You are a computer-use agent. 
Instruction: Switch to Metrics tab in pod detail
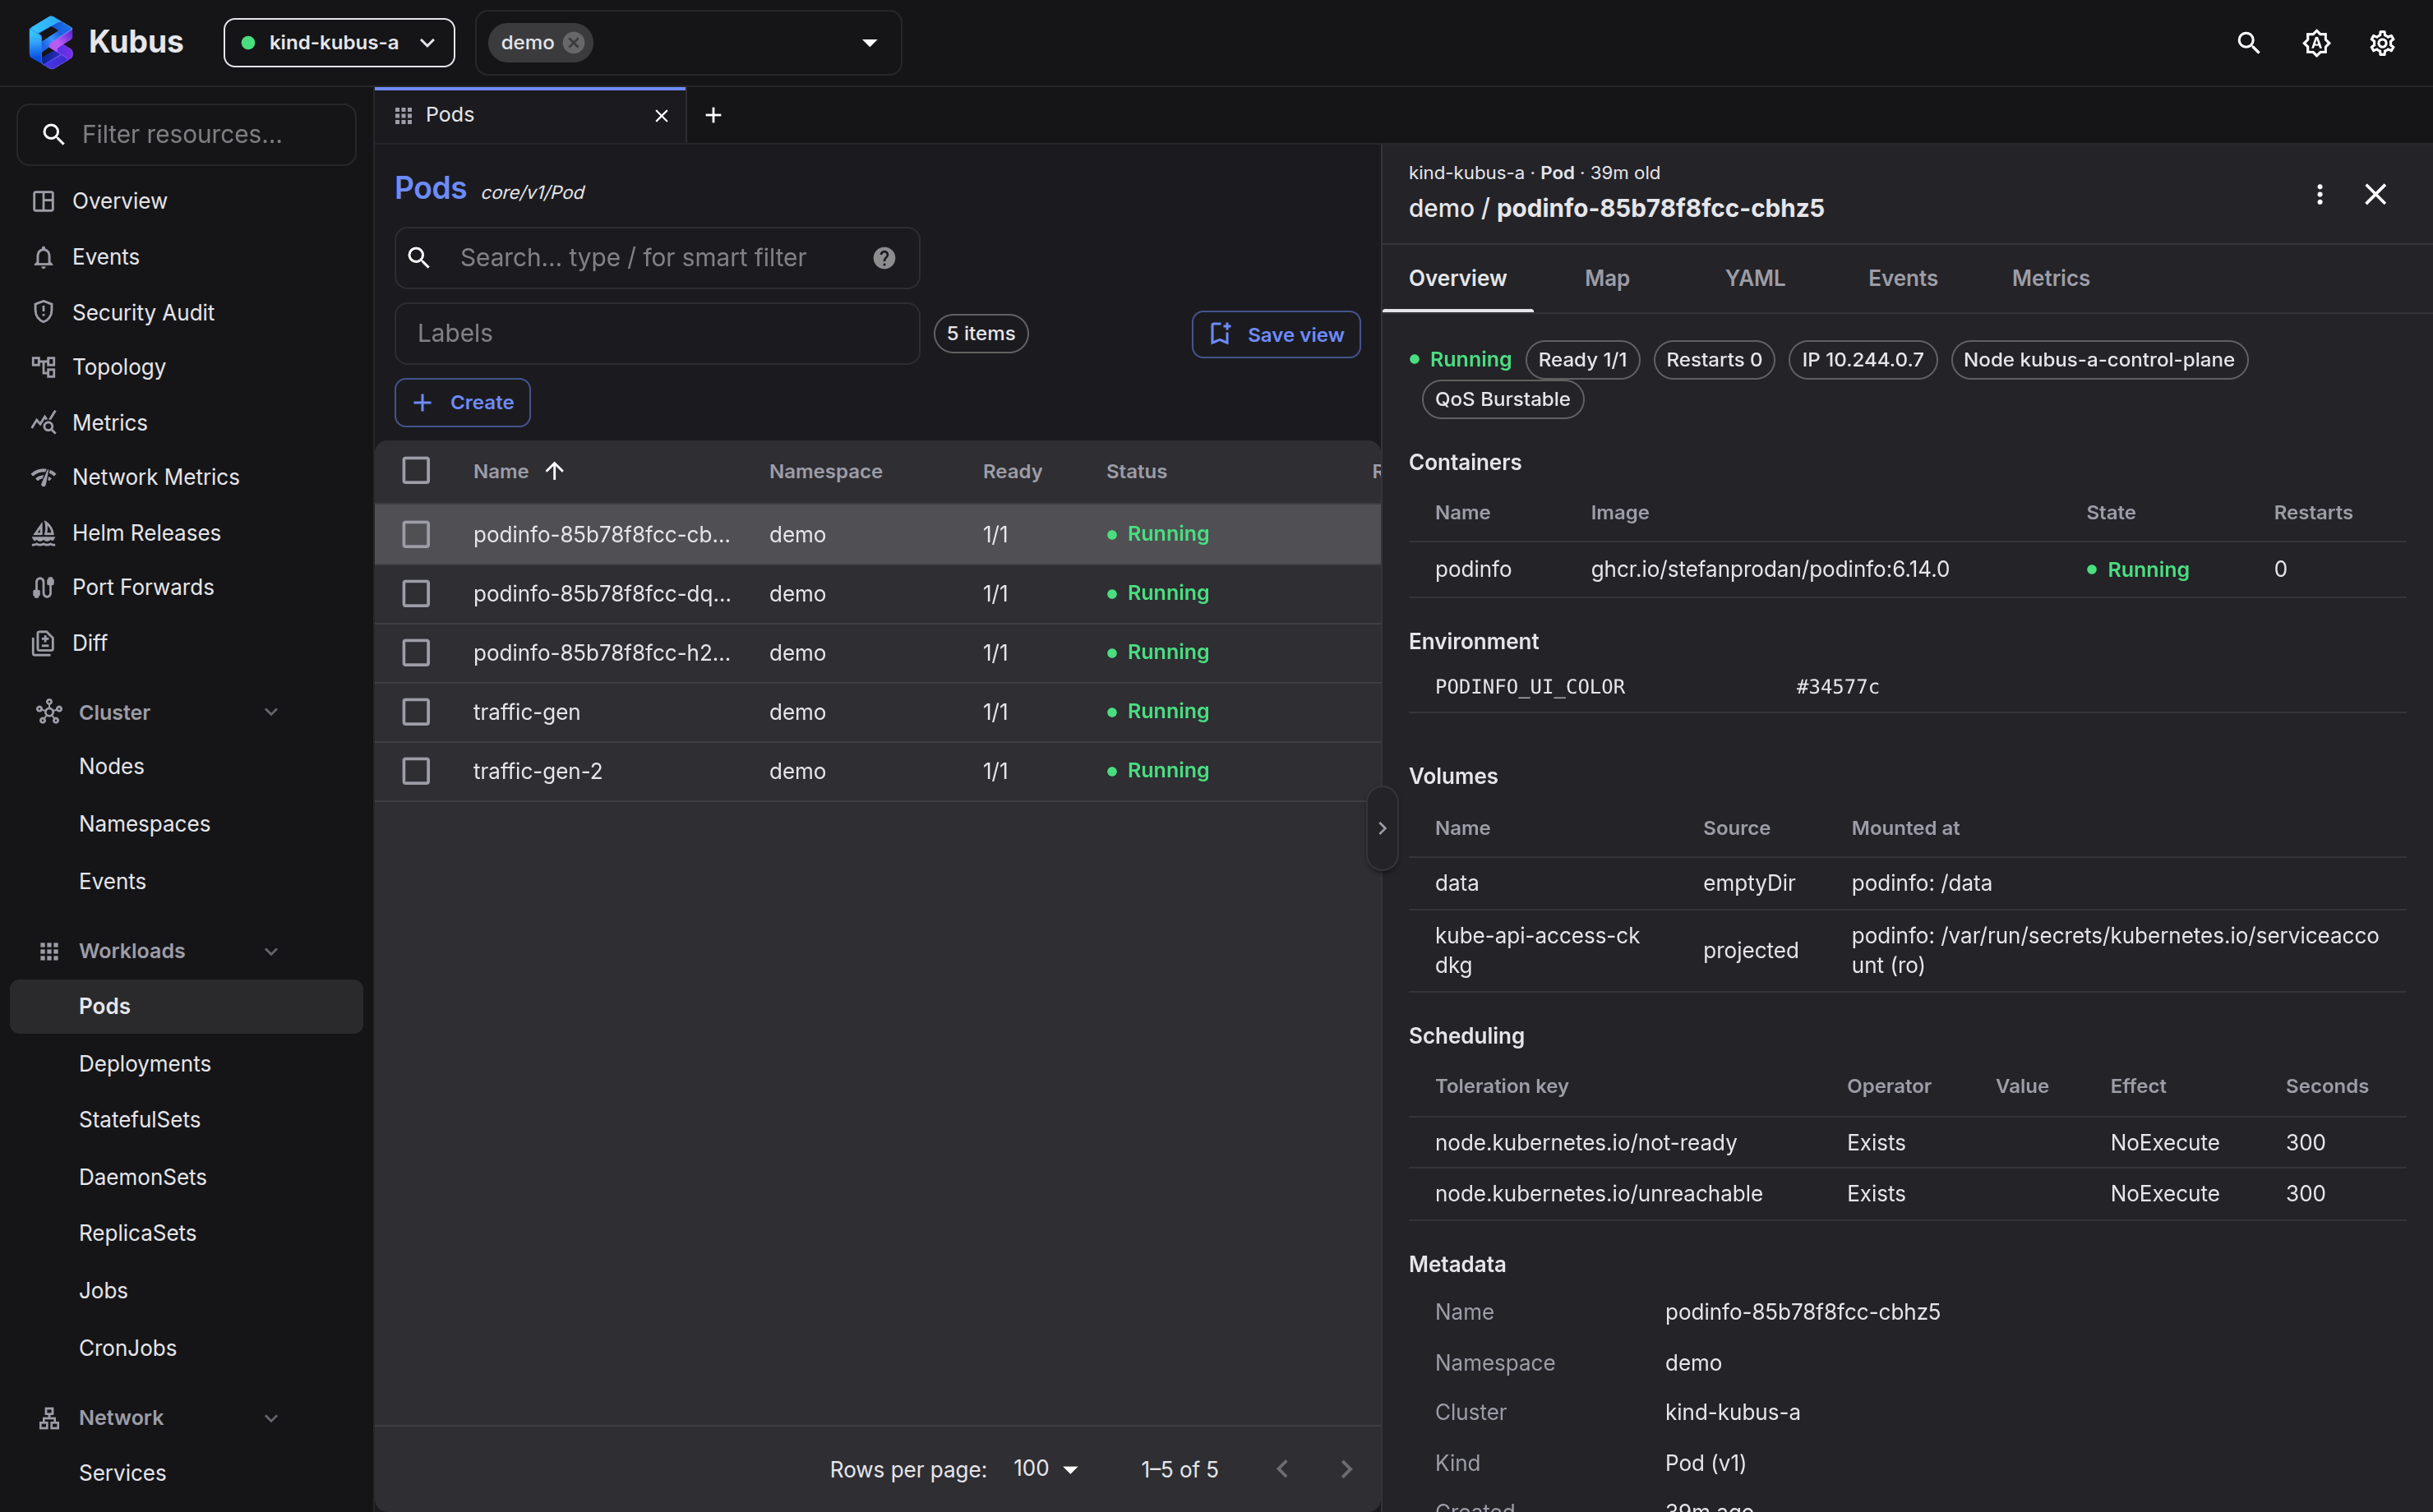tap(2050, 278)
